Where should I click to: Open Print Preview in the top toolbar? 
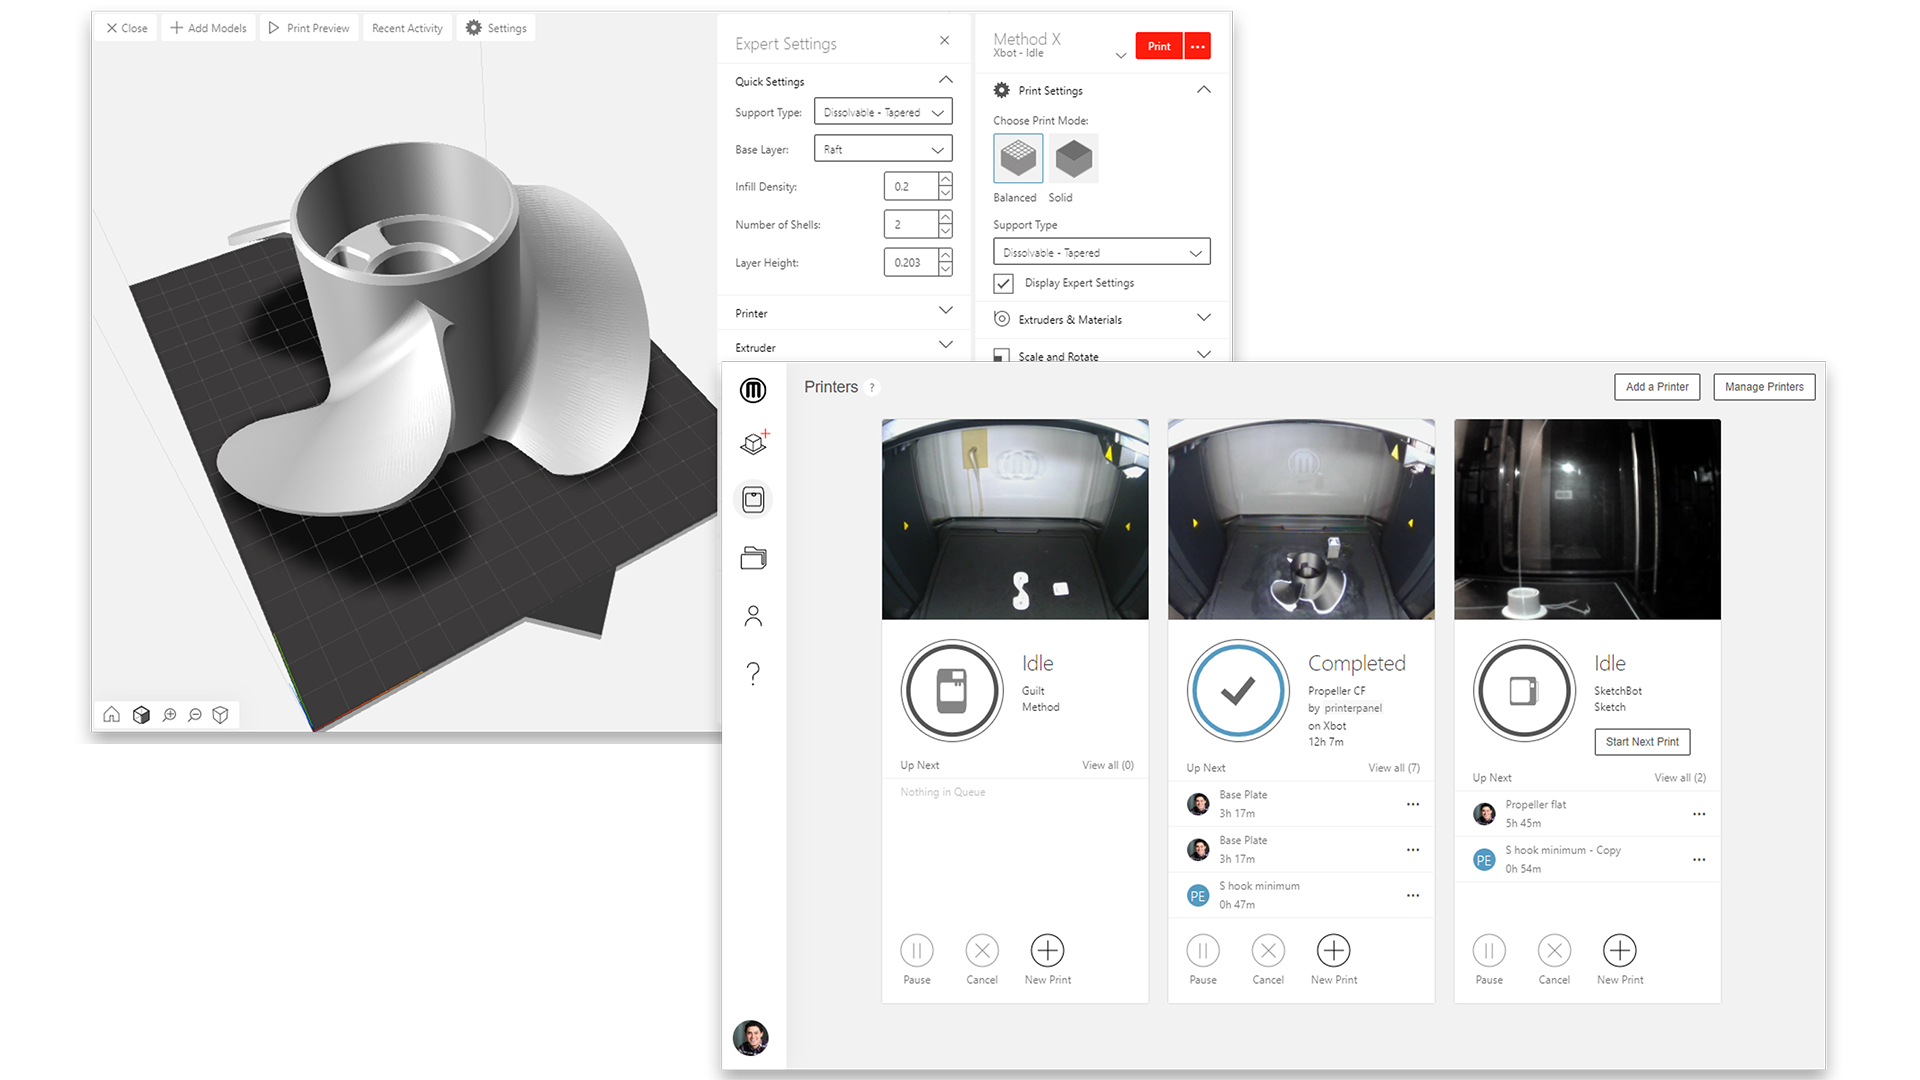tap(309, 27)
